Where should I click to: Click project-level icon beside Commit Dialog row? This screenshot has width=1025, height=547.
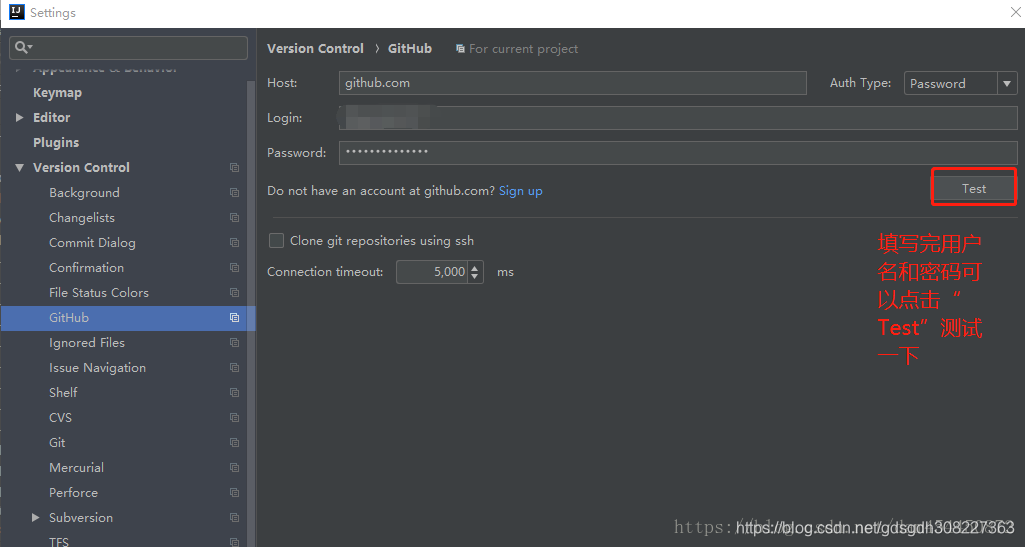coord(234,242)
